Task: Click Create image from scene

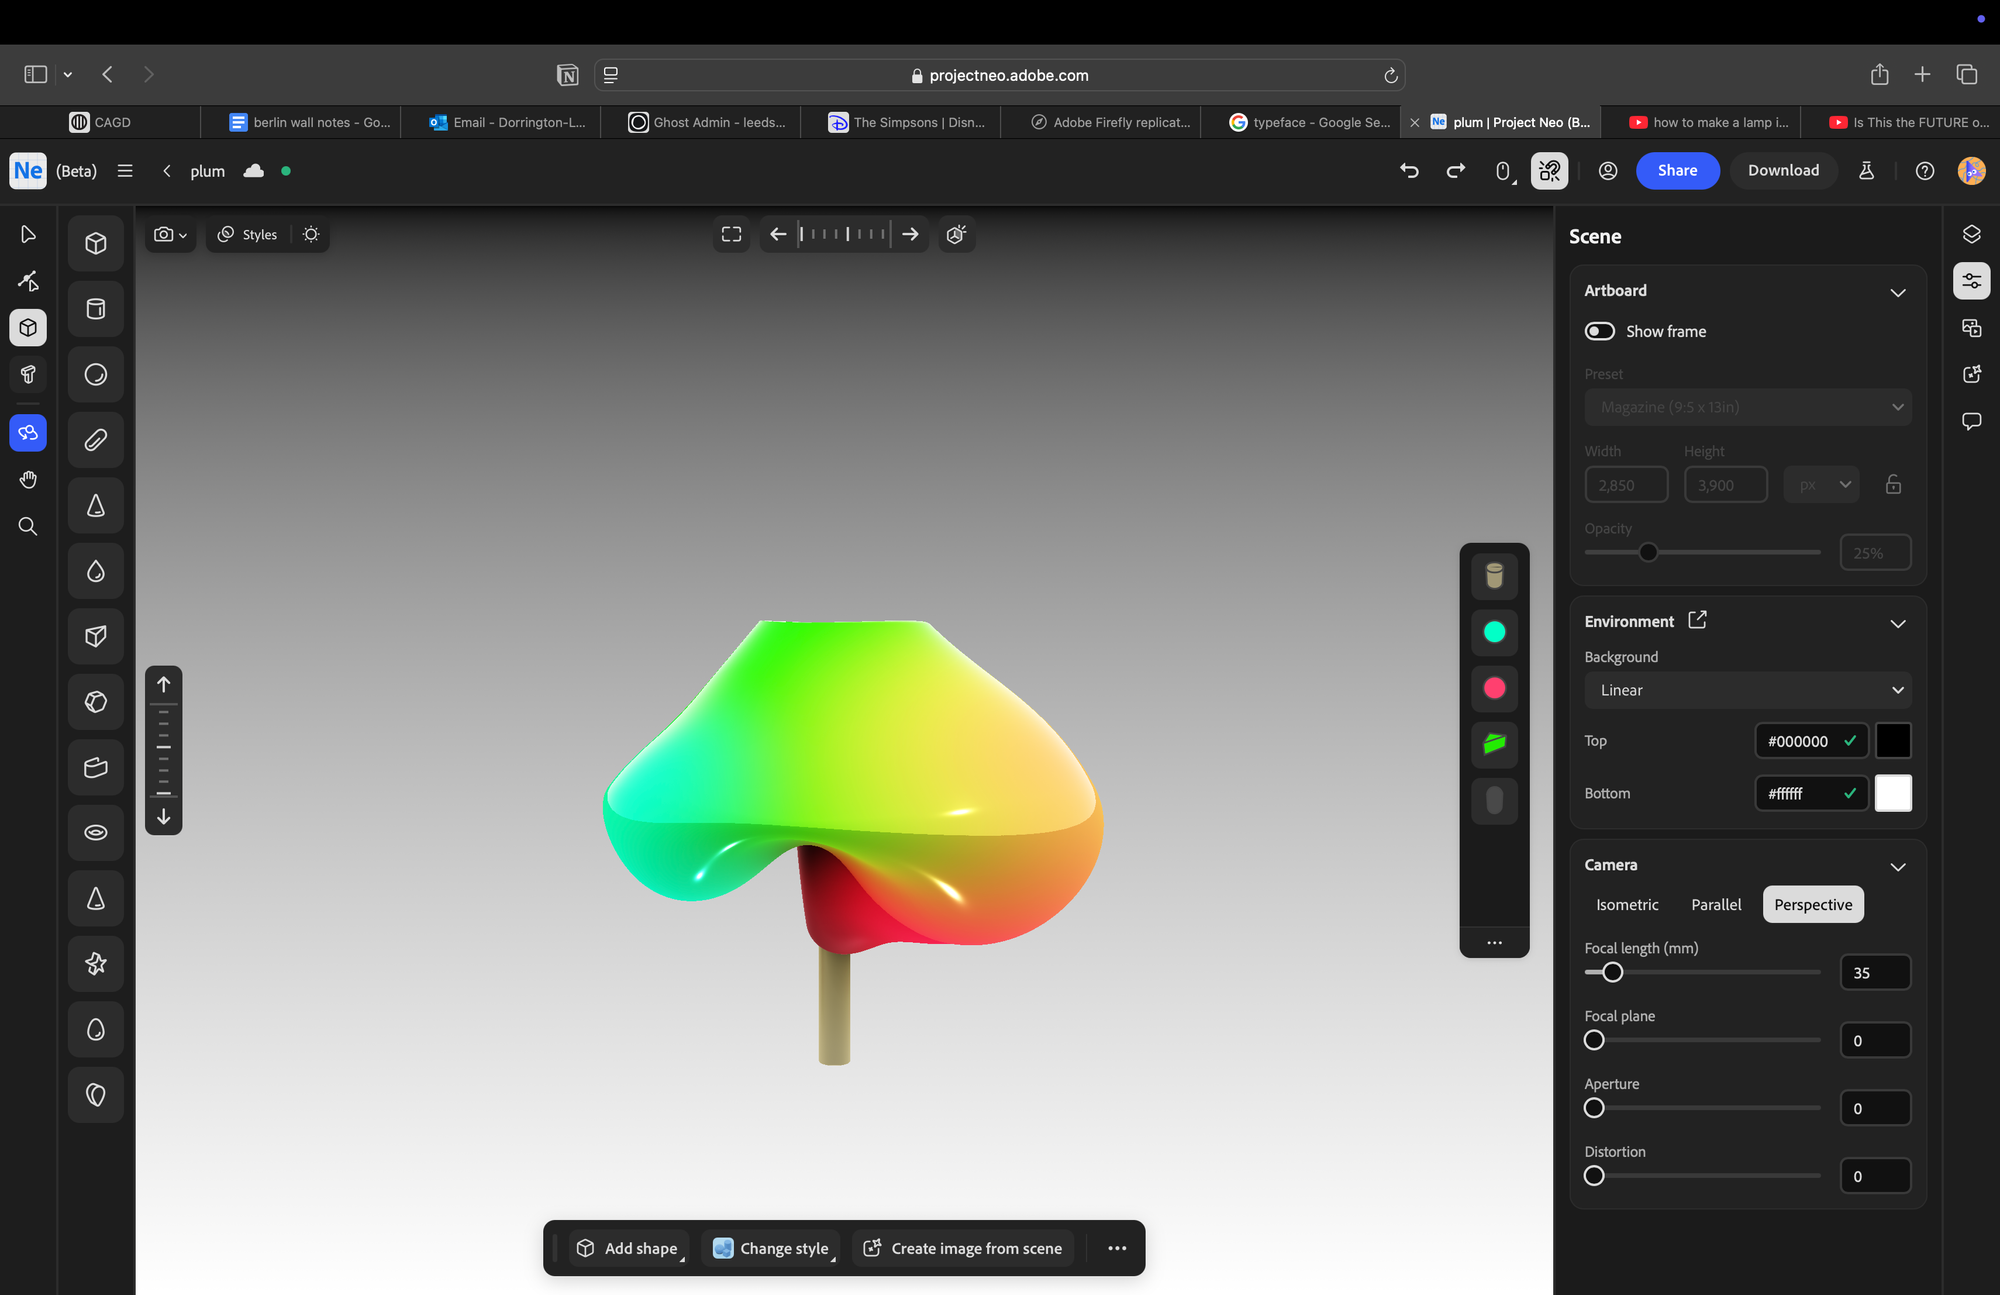Action: click(963, 1248)
